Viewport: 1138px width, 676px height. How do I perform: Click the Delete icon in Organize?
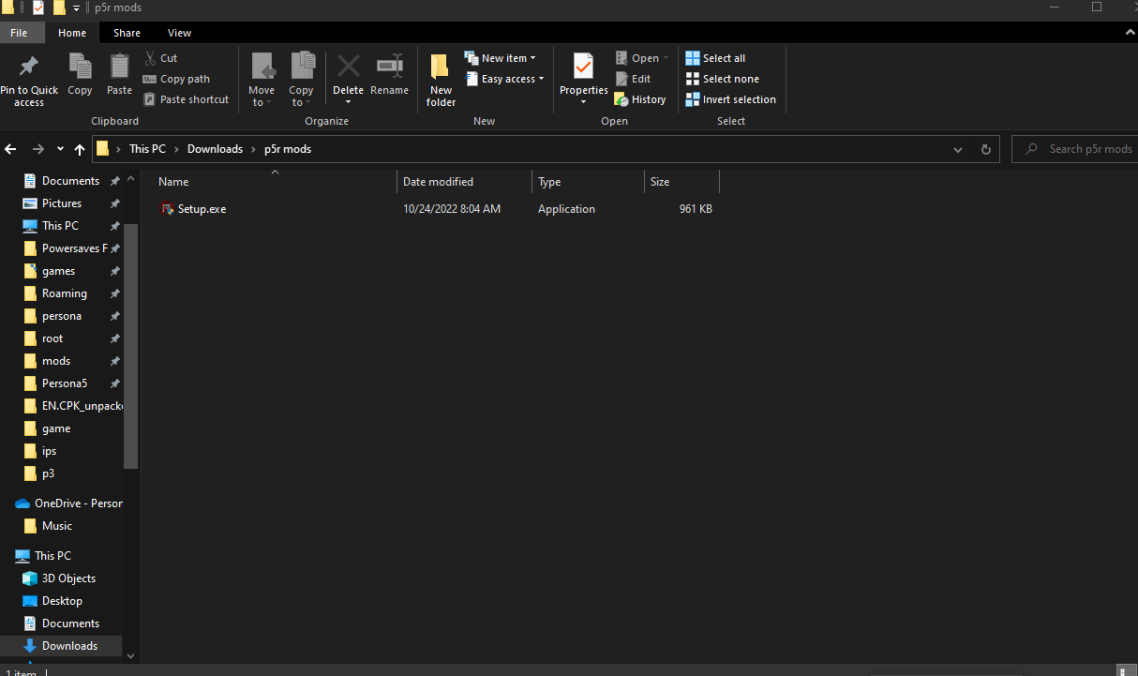tap(348, 68)
